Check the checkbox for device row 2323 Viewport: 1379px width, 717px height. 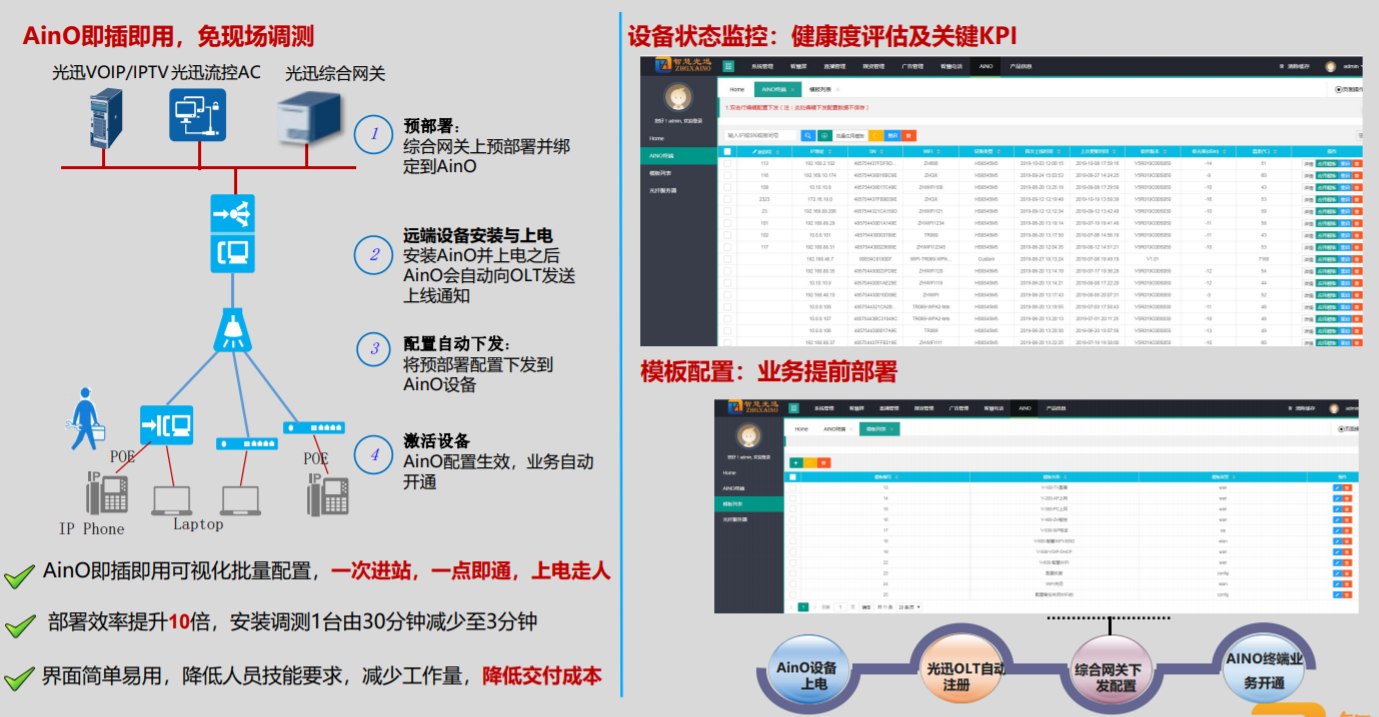[x=727, y=199]
